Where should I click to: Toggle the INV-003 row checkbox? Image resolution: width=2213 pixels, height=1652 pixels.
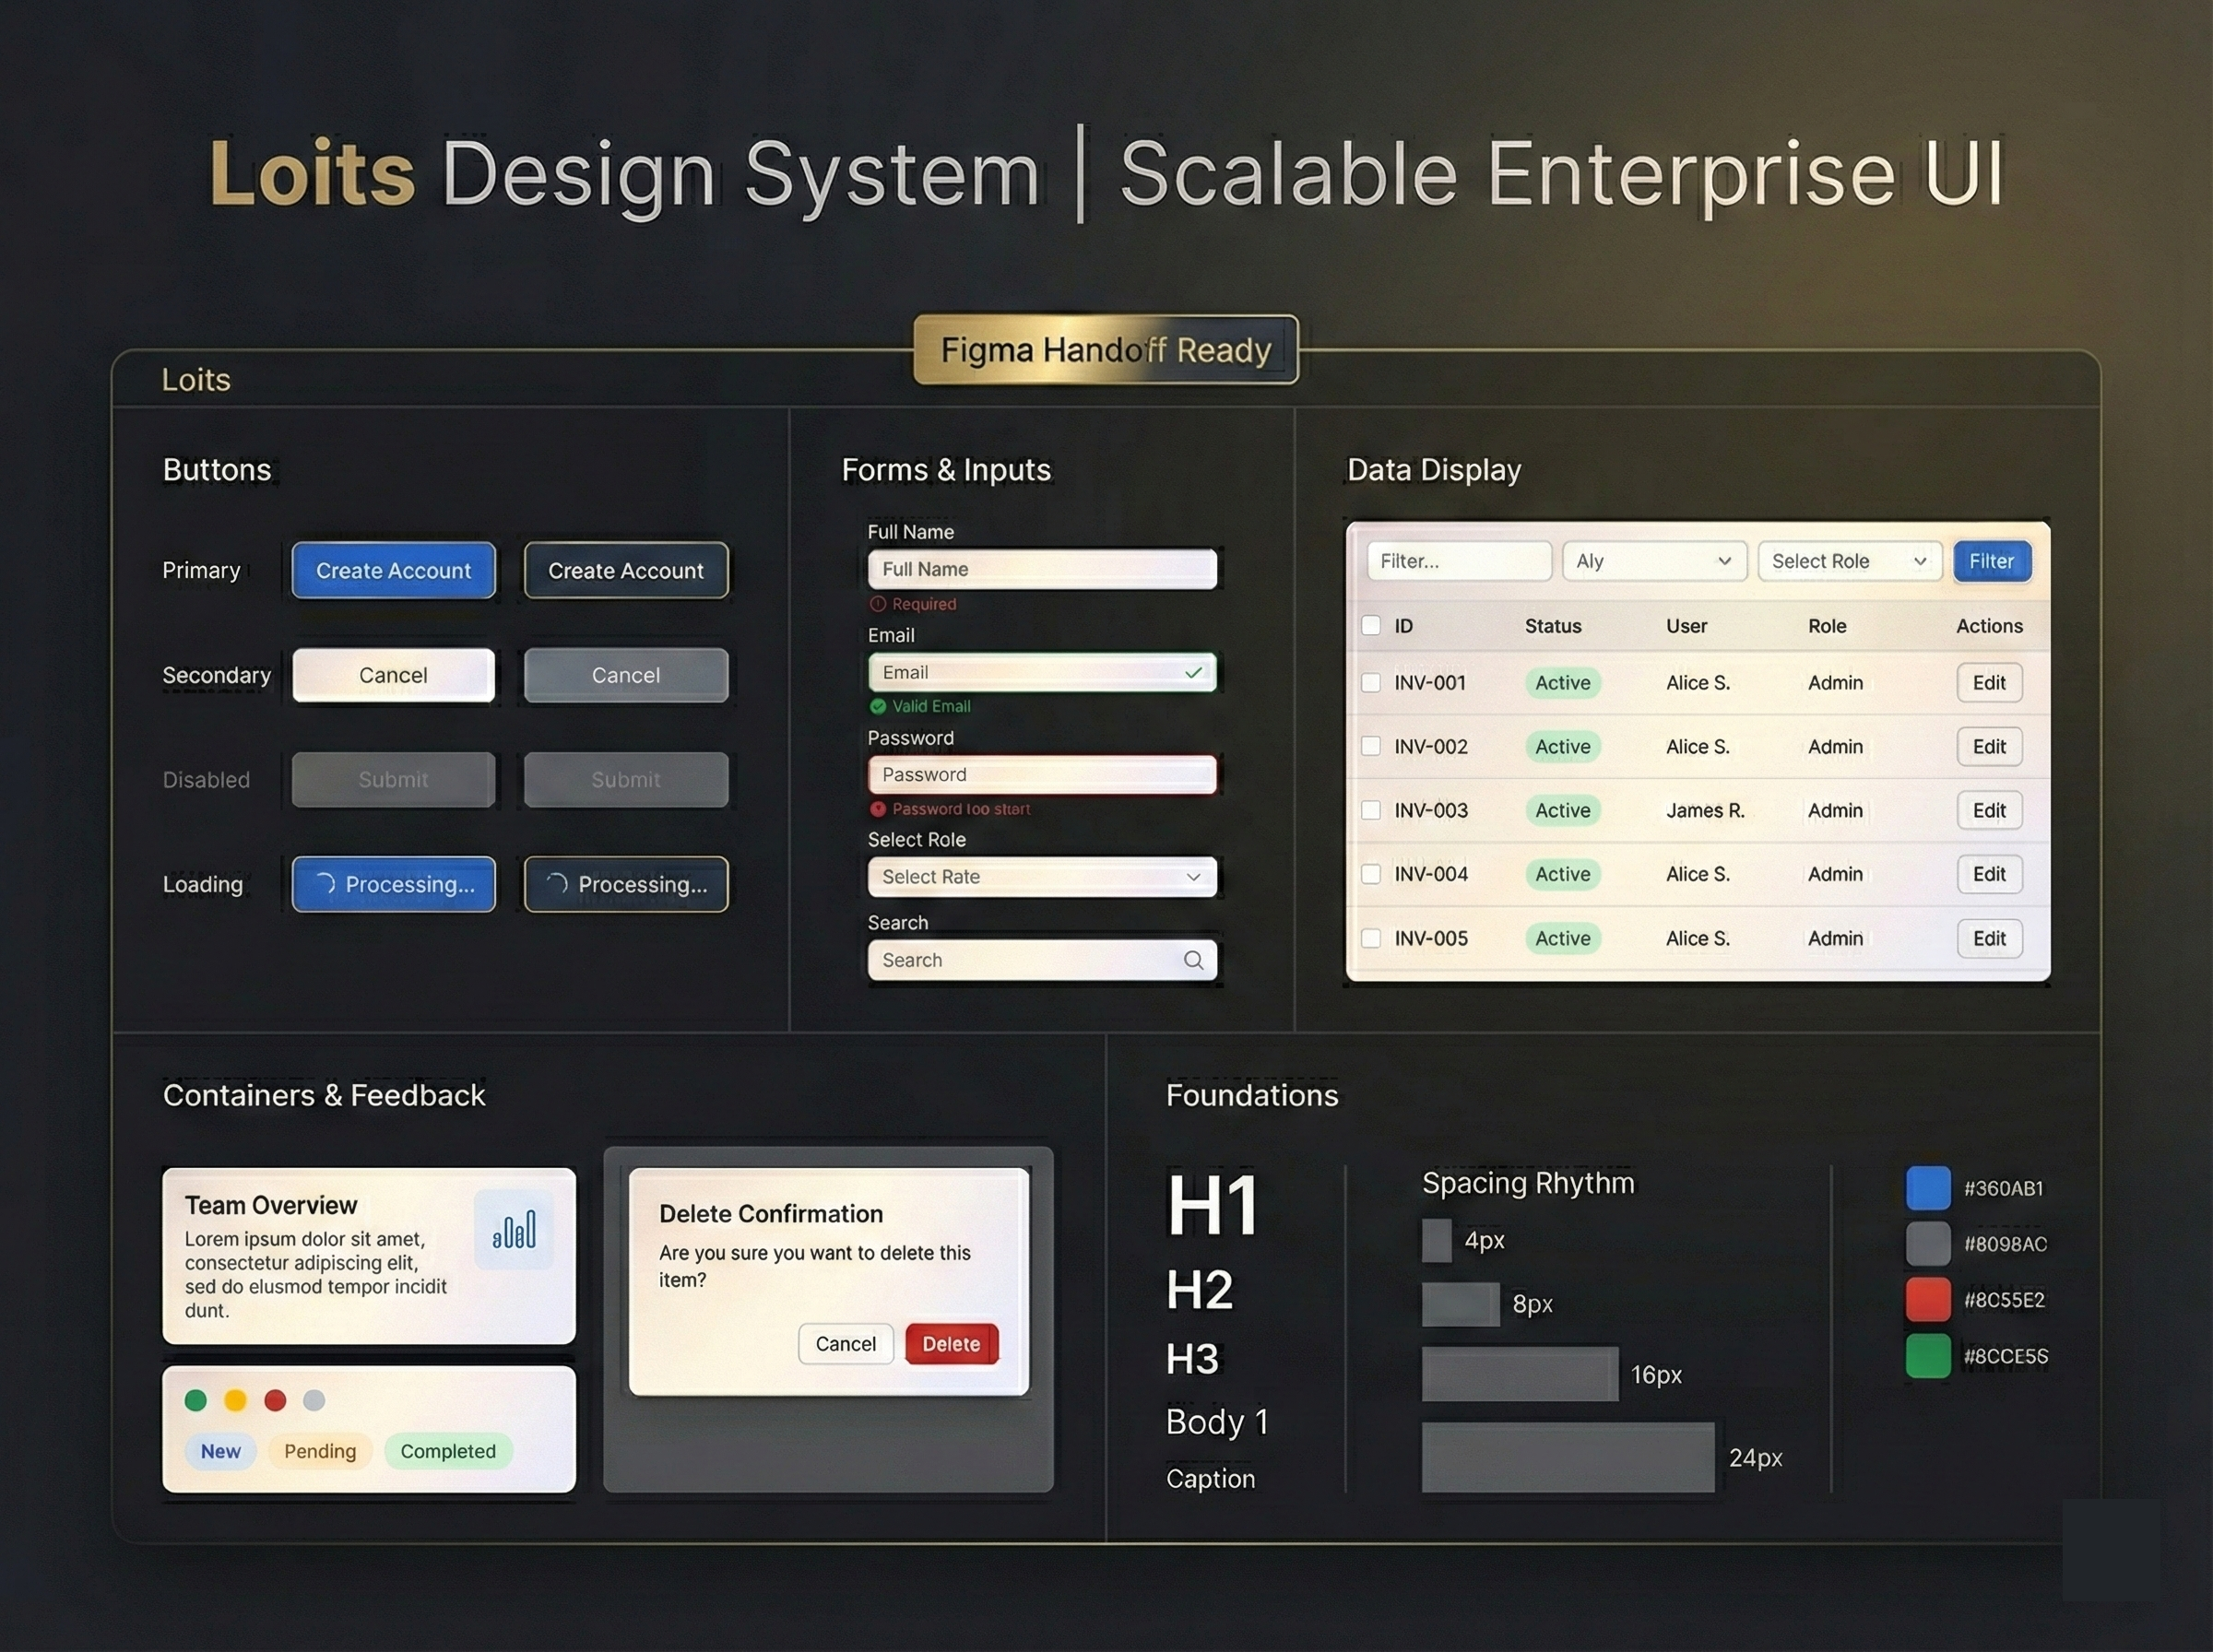point(1371,810)
